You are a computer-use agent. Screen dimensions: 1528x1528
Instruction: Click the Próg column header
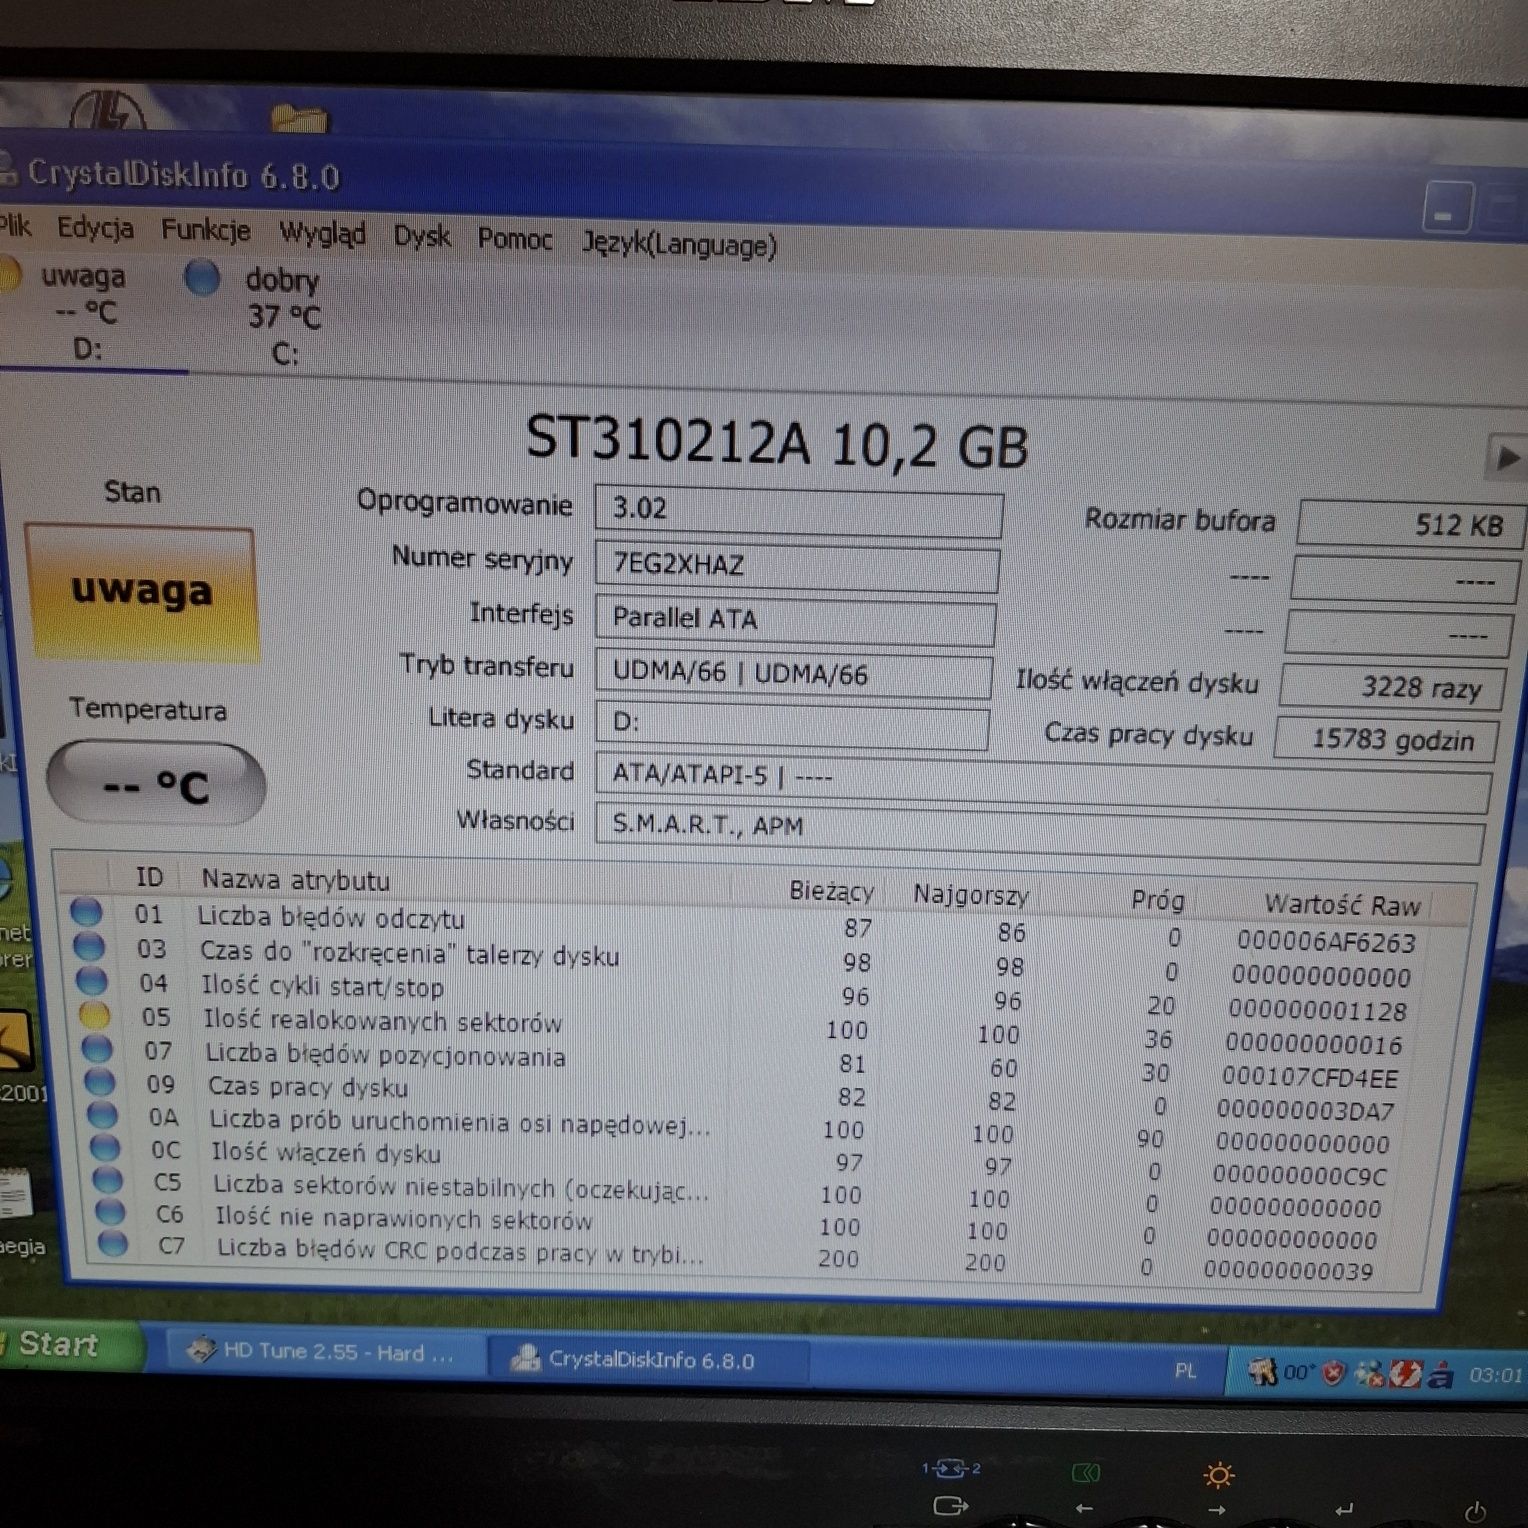(1157, 900)
